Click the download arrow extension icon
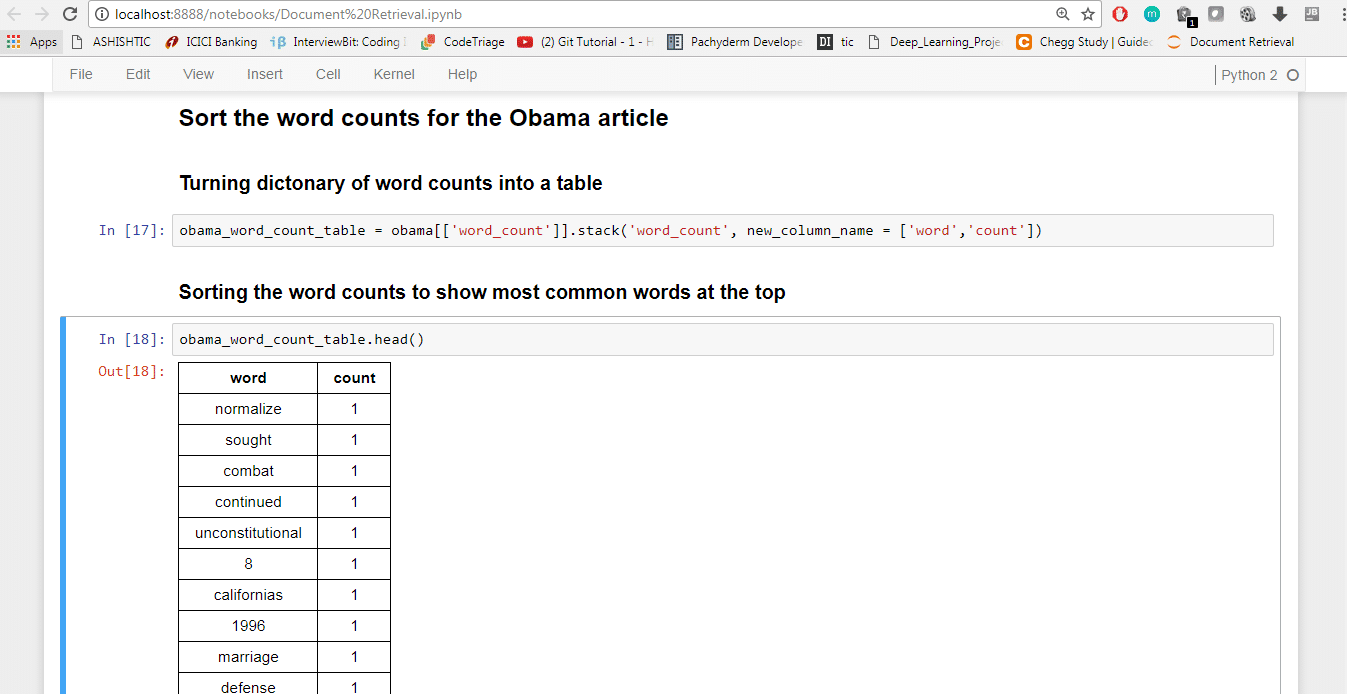Viewport: 1347px width, 694px height. pos(1279,14)
